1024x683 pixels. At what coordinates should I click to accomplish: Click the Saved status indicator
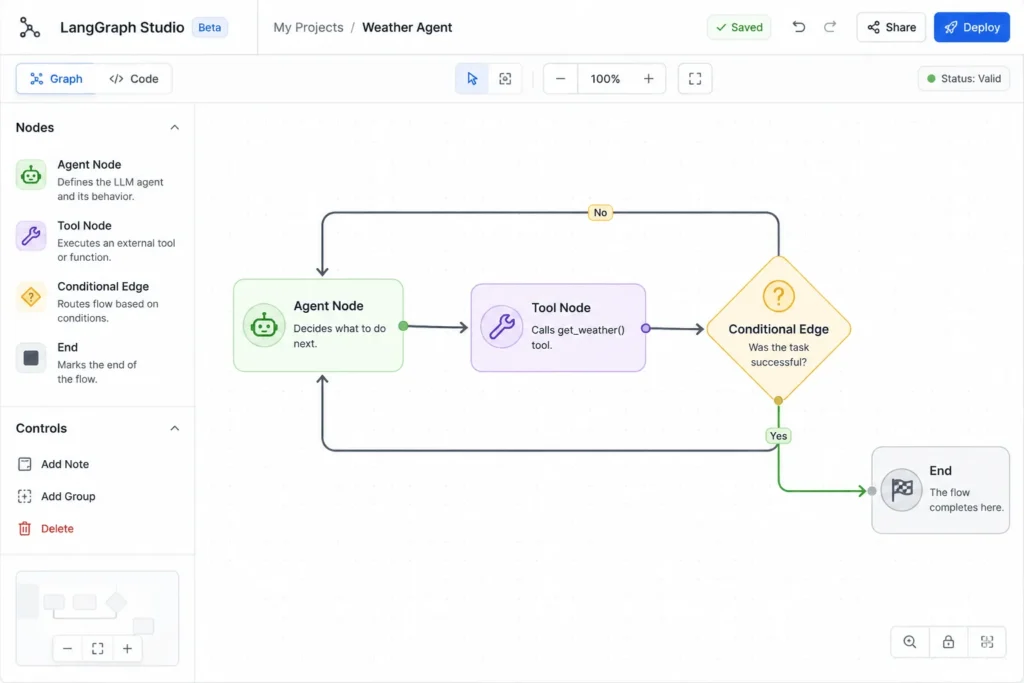pyautogui.click(x=739, y=27)
